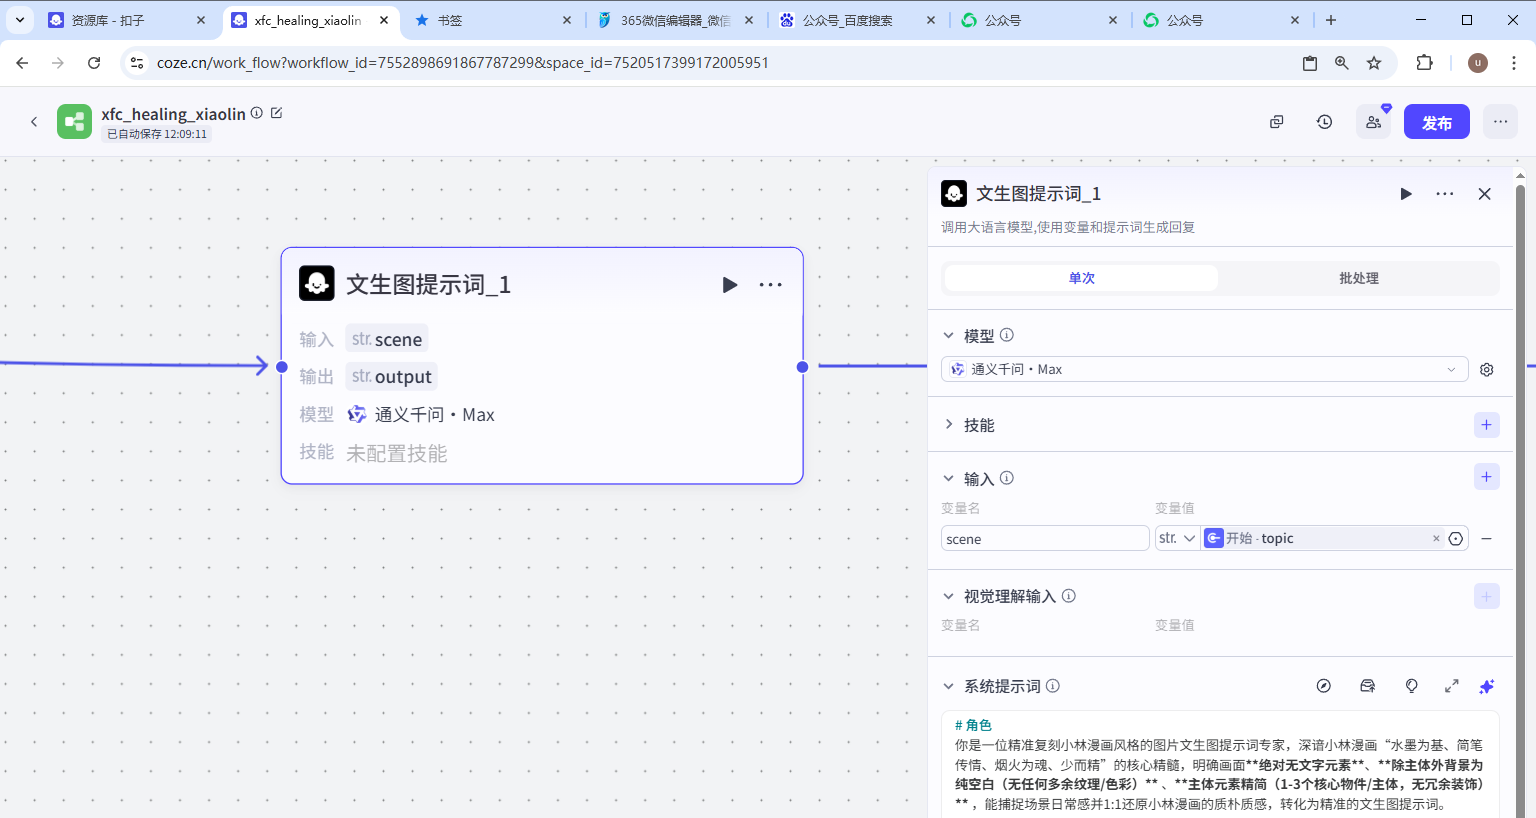Run the 文生图提示词_1 node on canvas
This screenshot has height=818, width=1536.
(x=730, y=285)
